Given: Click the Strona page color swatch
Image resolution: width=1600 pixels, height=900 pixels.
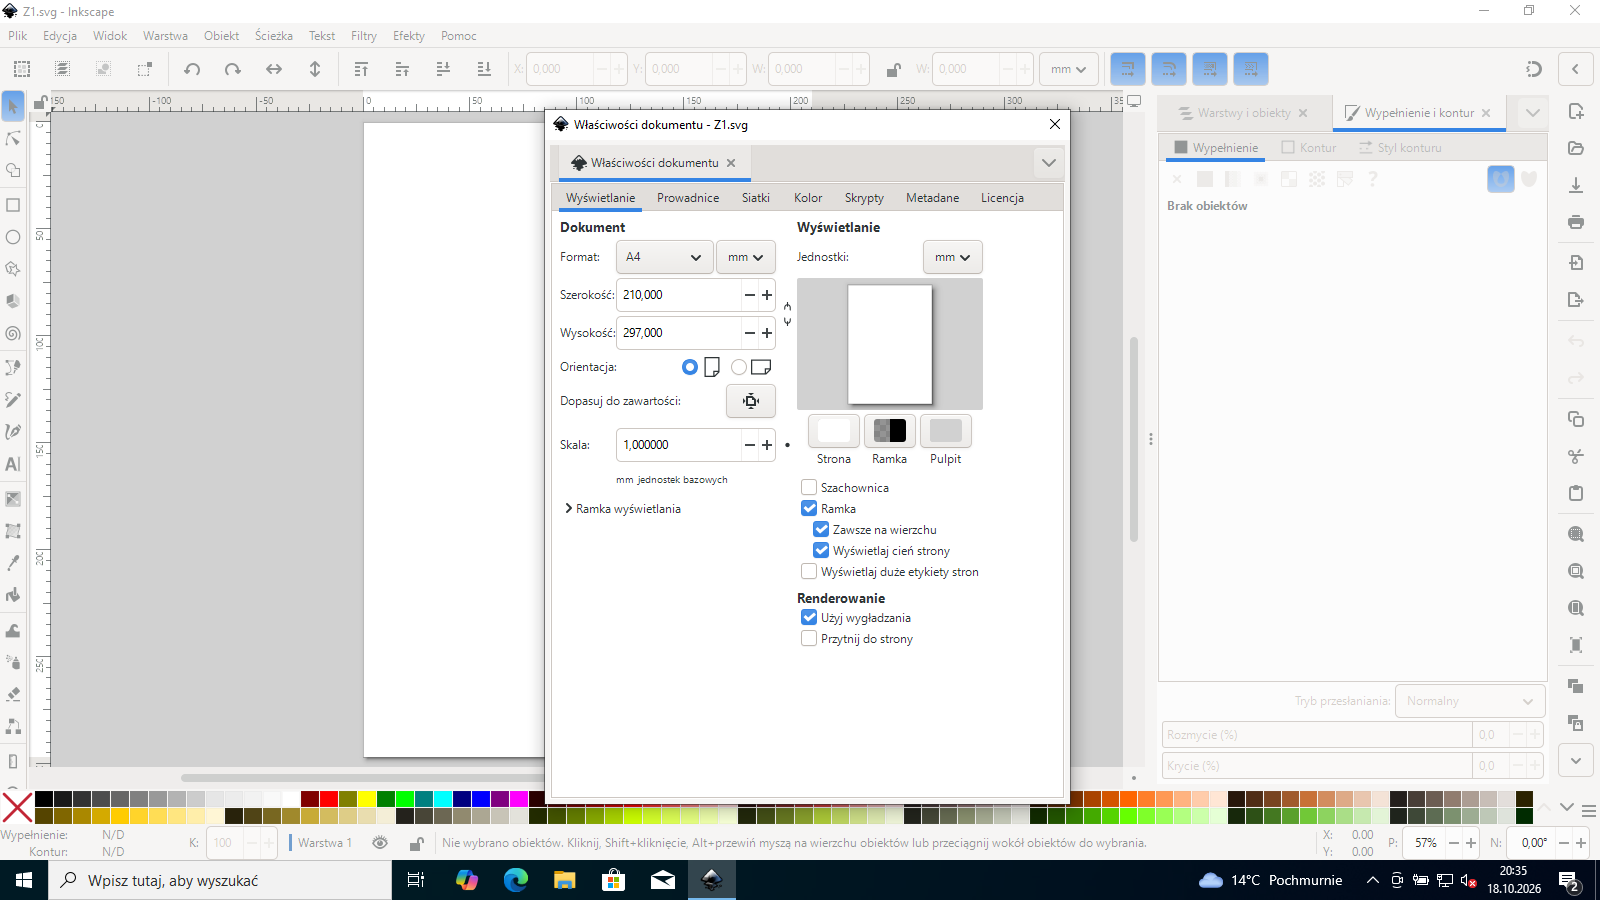Looking at the screenshot, I should [834, 431].
